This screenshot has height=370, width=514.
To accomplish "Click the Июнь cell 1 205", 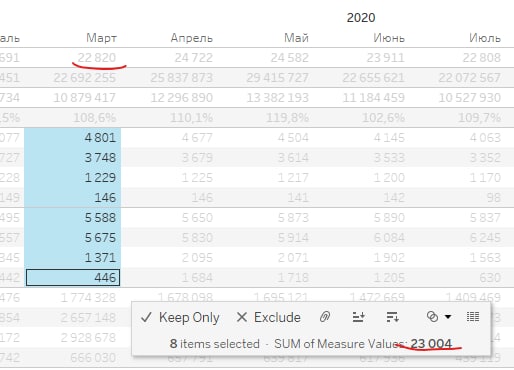I will point(389,278).
